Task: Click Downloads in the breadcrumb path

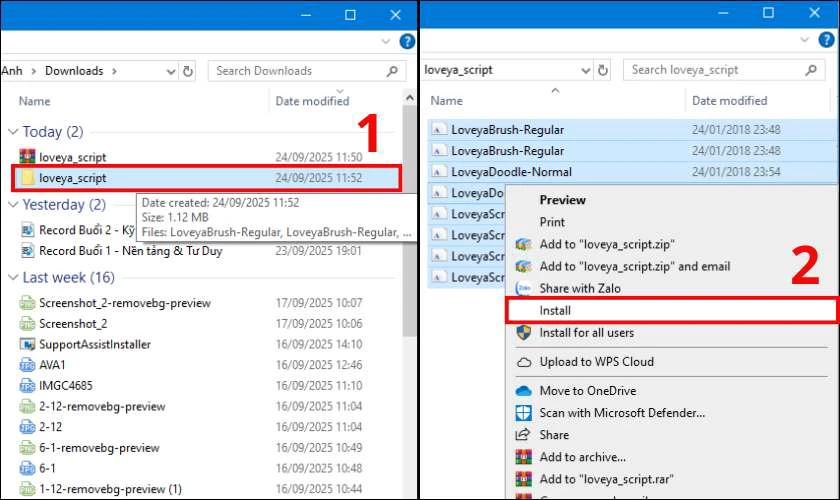Action: click(74, 71)
